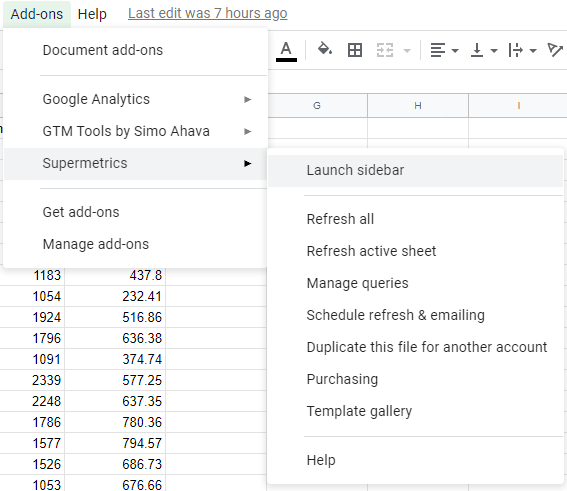
Task: Expand the merge cells dropdown arrow
Action: tap(407, 51)
